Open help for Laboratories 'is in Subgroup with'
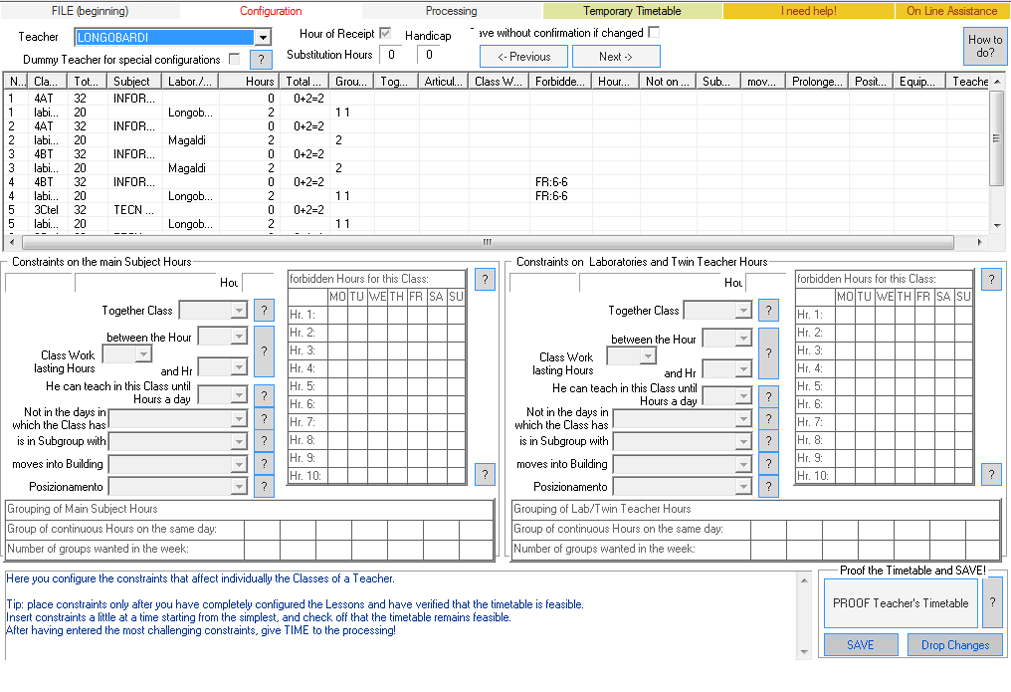 point(768,441)
